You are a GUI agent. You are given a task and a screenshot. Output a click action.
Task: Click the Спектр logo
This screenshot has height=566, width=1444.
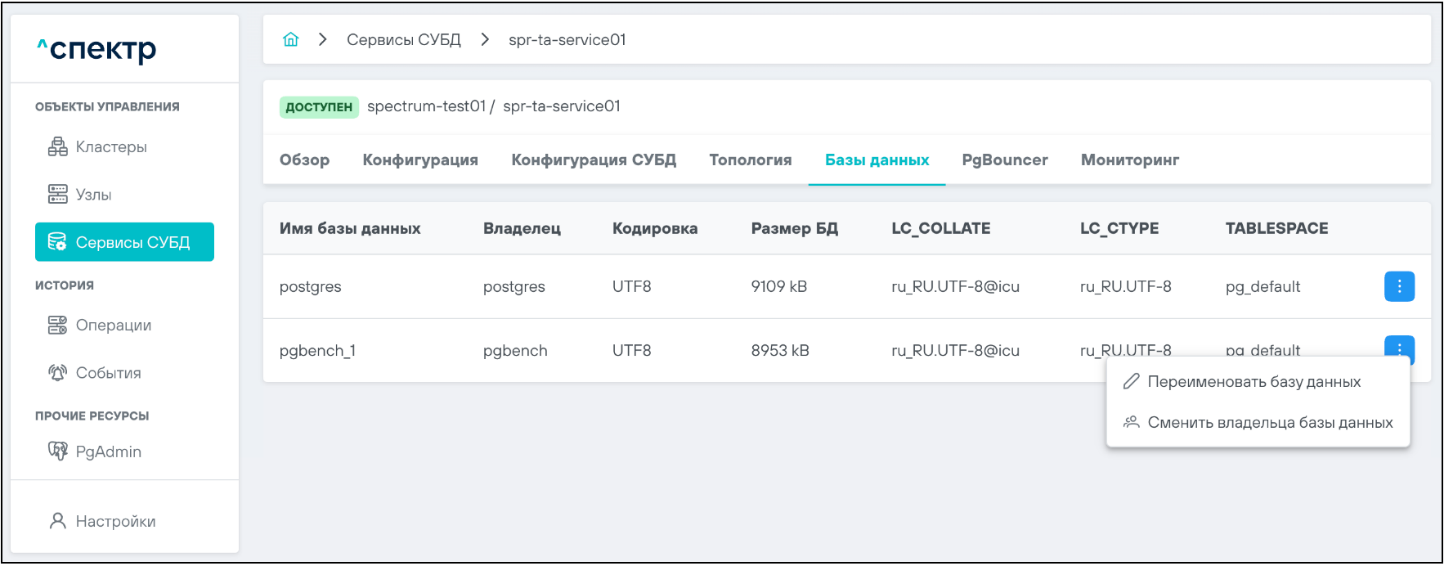tap(96, 49)
